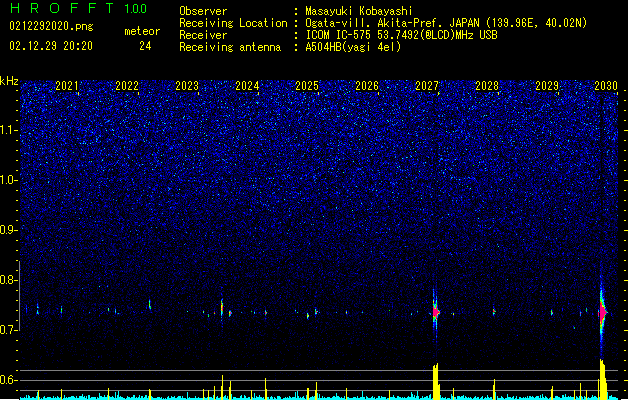
Task: Click the meteor echo between 2023 and 2024
Action: (222, 308)
